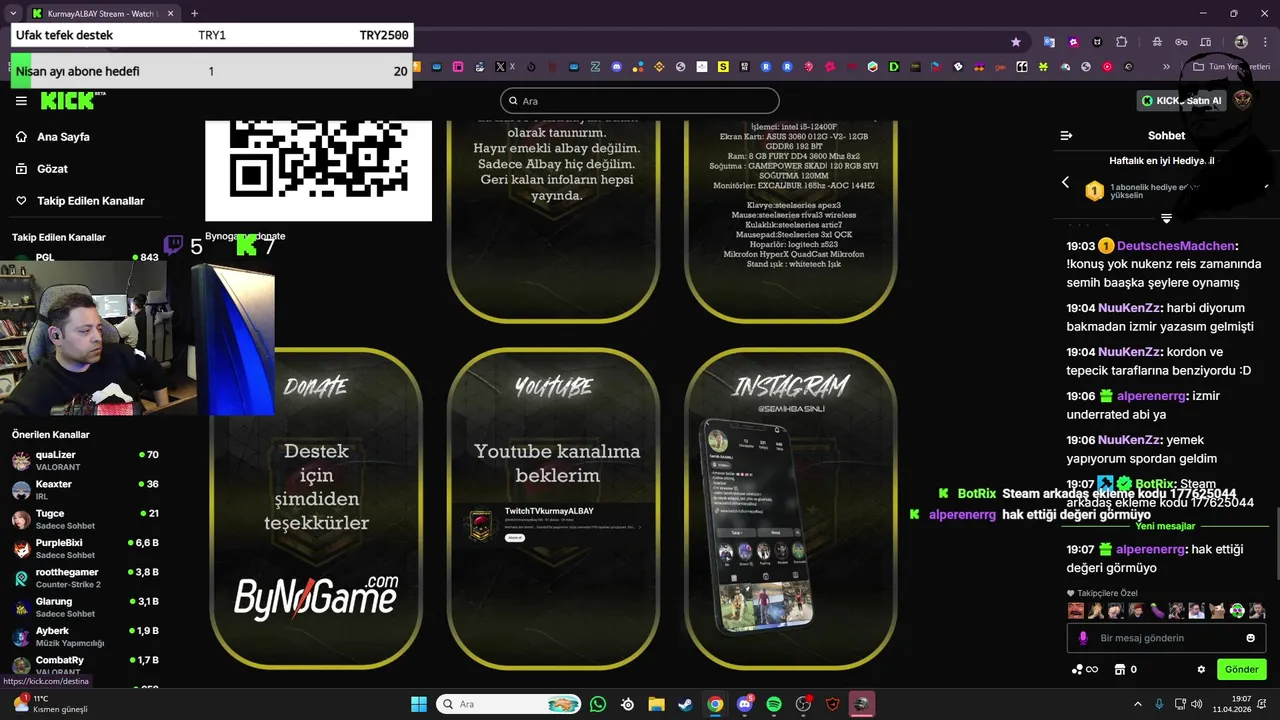Open the hamburger menu beside the Kick logo
This screenshot has width=1280, height=720.
[21, 101]
